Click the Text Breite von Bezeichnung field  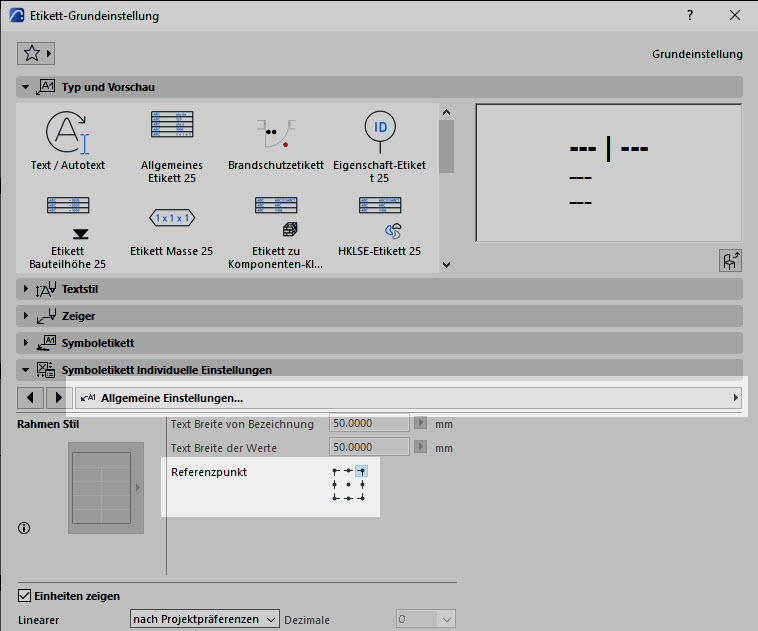pyautogui.click(x=369, y=423)
